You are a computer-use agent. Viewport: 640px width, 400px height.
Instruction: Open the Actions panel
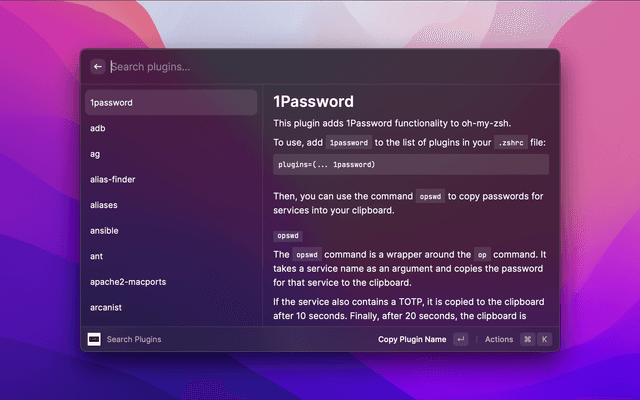498,339
